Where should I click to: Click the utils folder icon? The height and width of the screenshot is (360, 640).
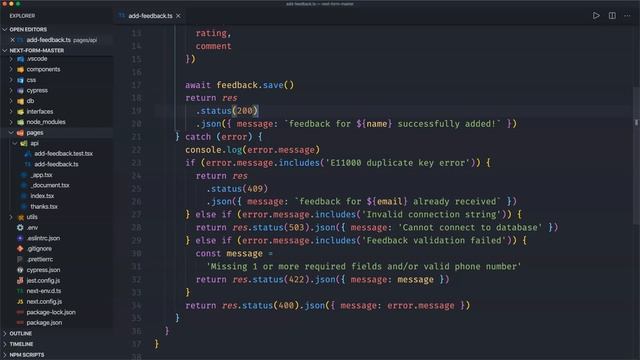(20, 217)
